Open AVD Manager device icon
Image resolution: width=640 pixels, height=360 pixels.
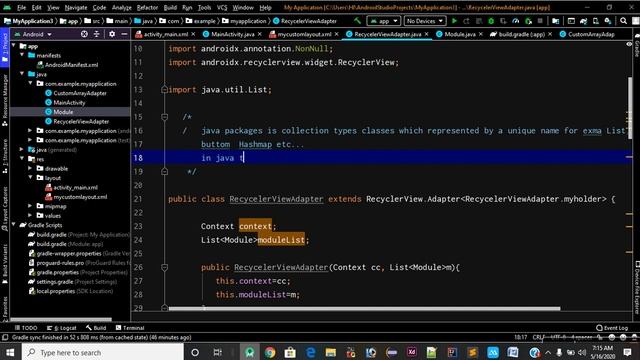[596, 21]
